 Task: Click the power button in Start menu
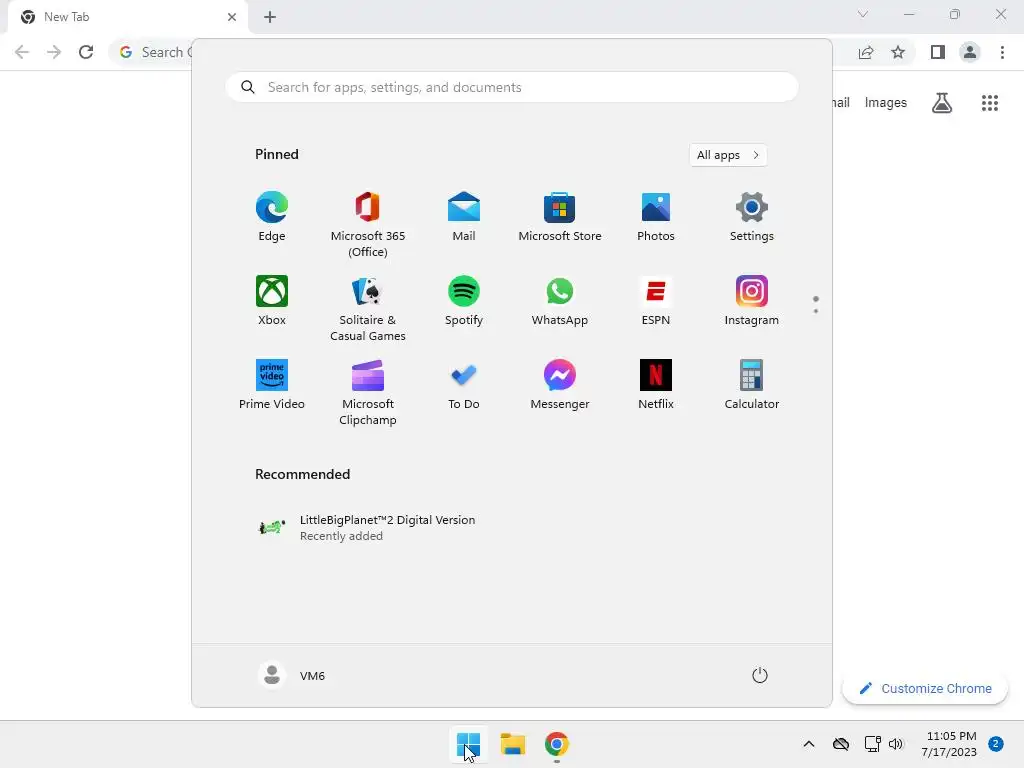tap(760, 675)
